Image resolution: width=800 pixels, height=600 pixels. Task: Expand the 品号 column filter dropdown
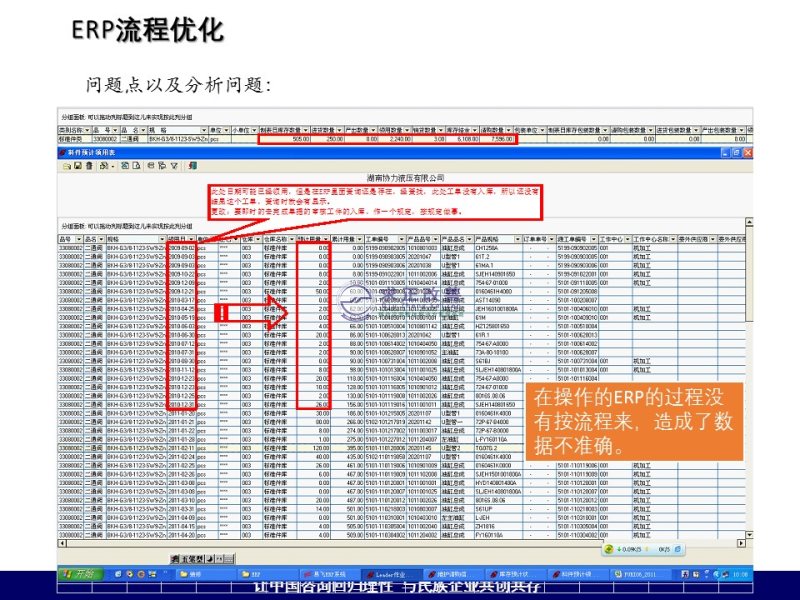coord(79,239)
